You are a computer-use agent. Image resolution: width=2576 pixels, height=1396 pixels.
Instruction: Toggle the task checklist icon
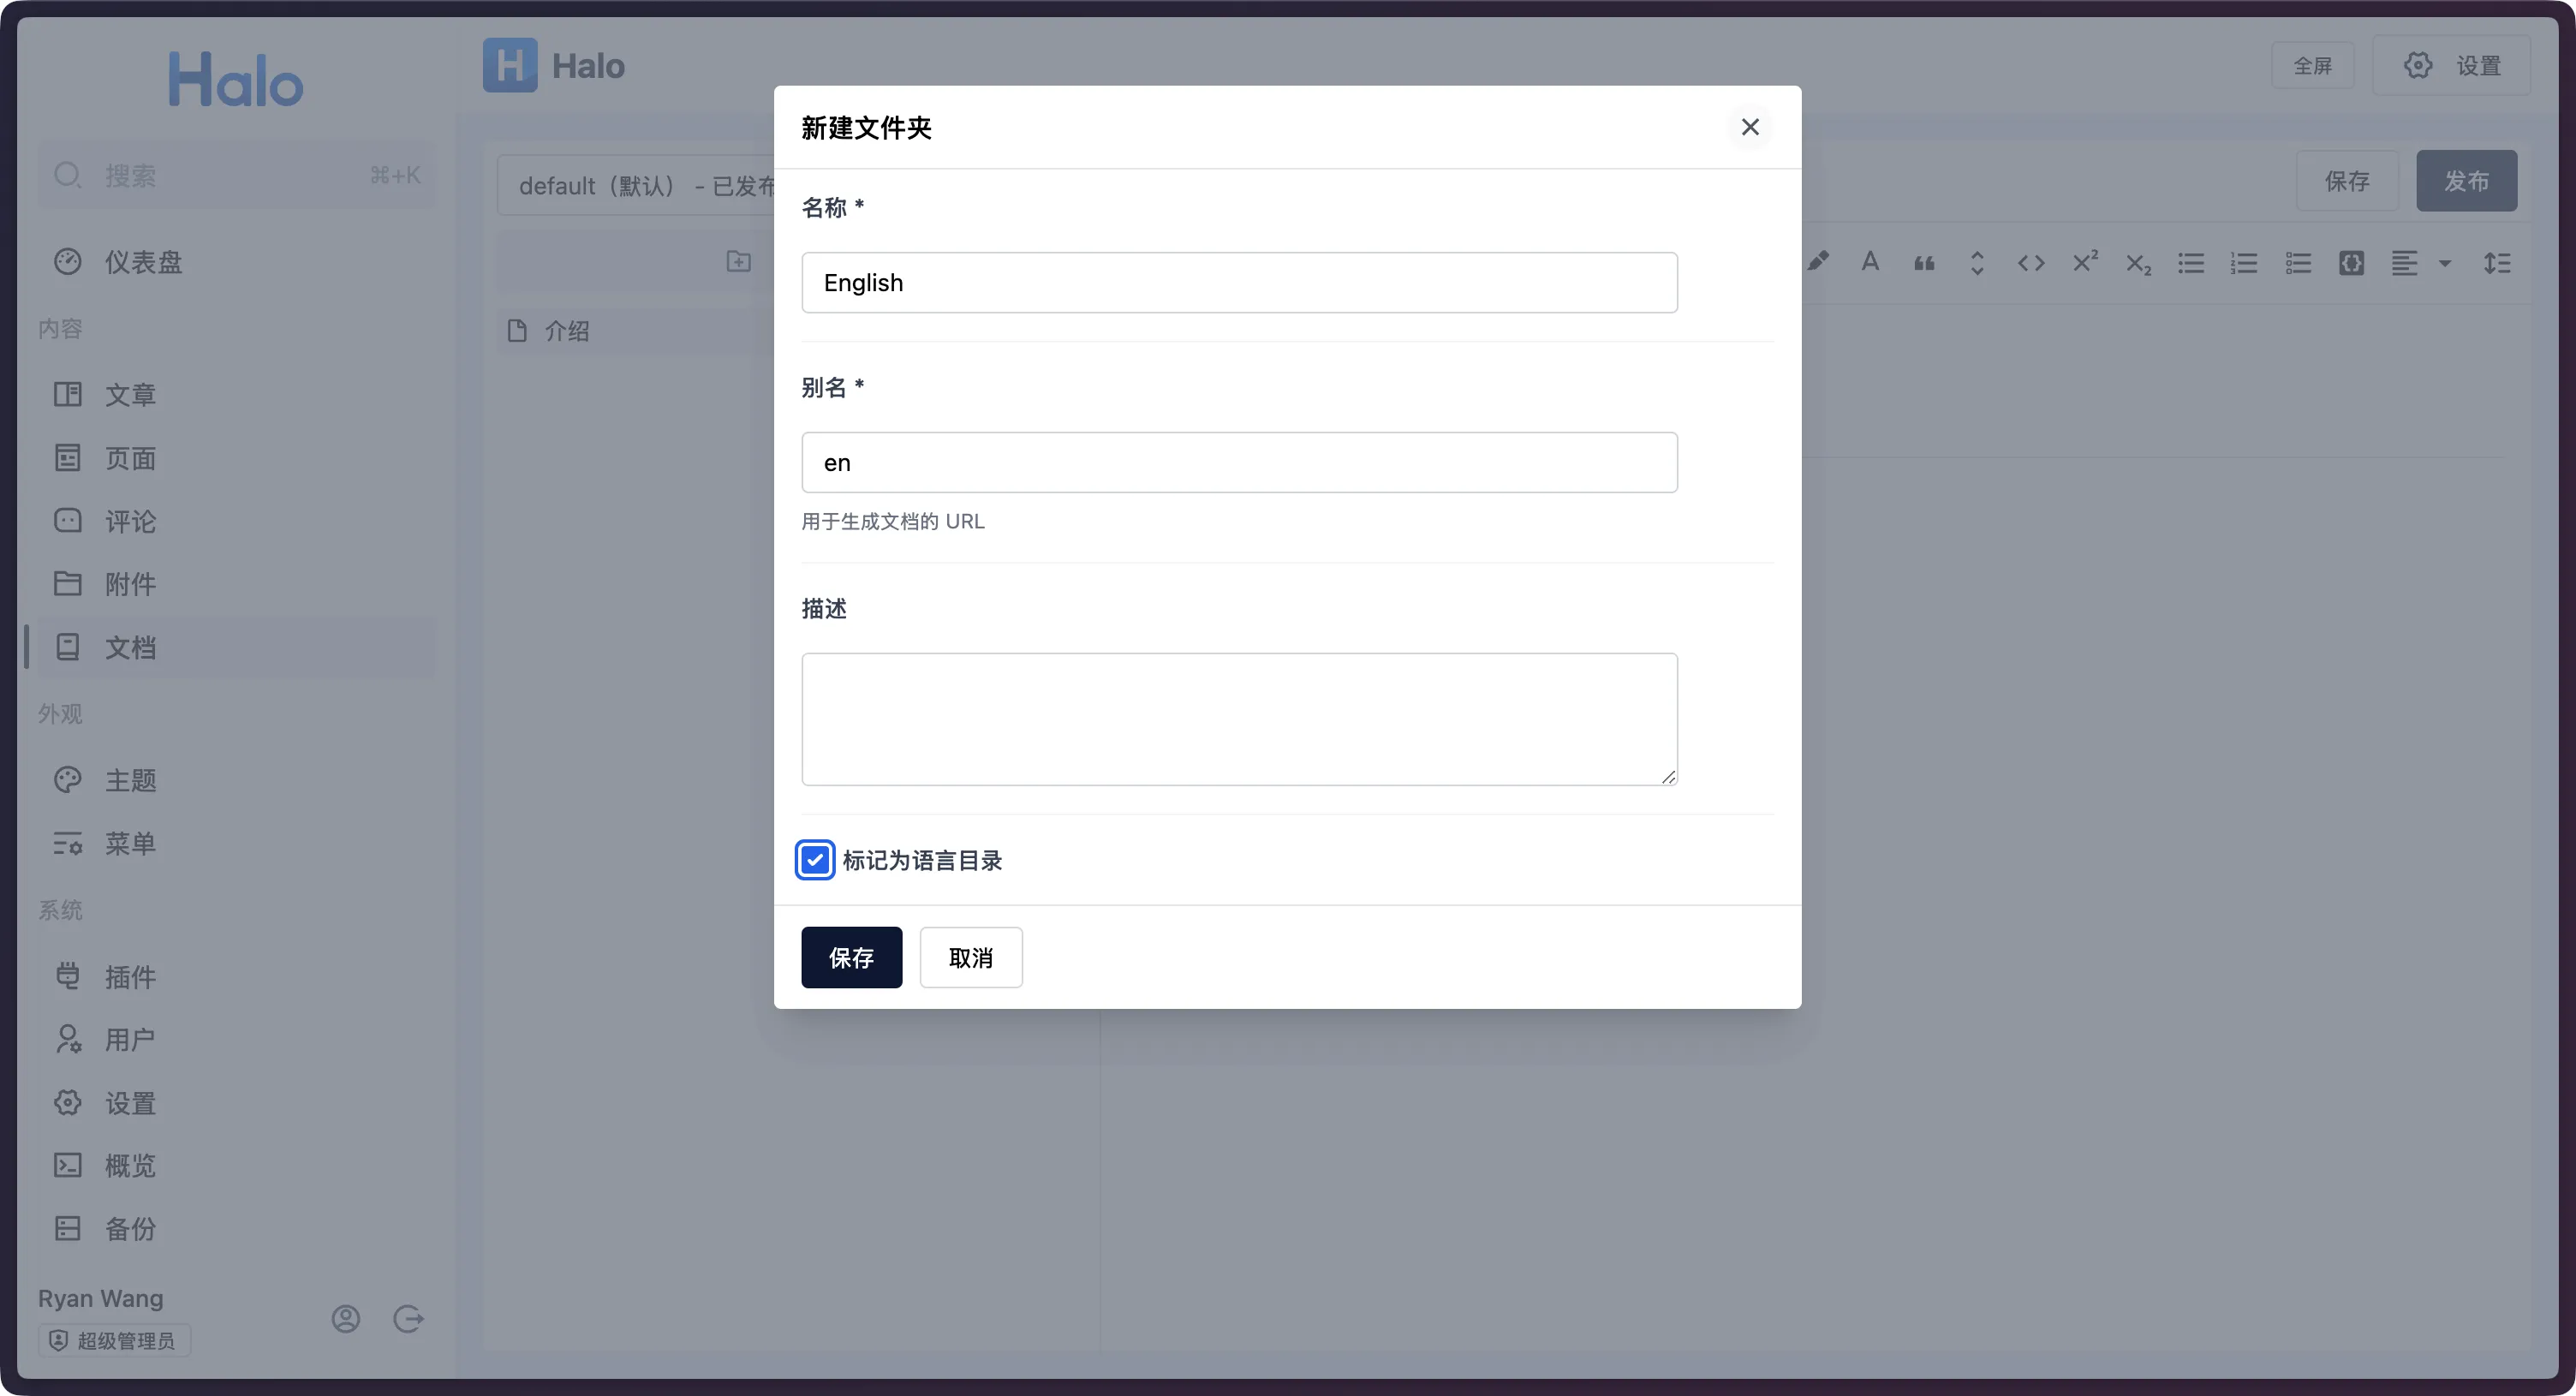(2298, 263)
